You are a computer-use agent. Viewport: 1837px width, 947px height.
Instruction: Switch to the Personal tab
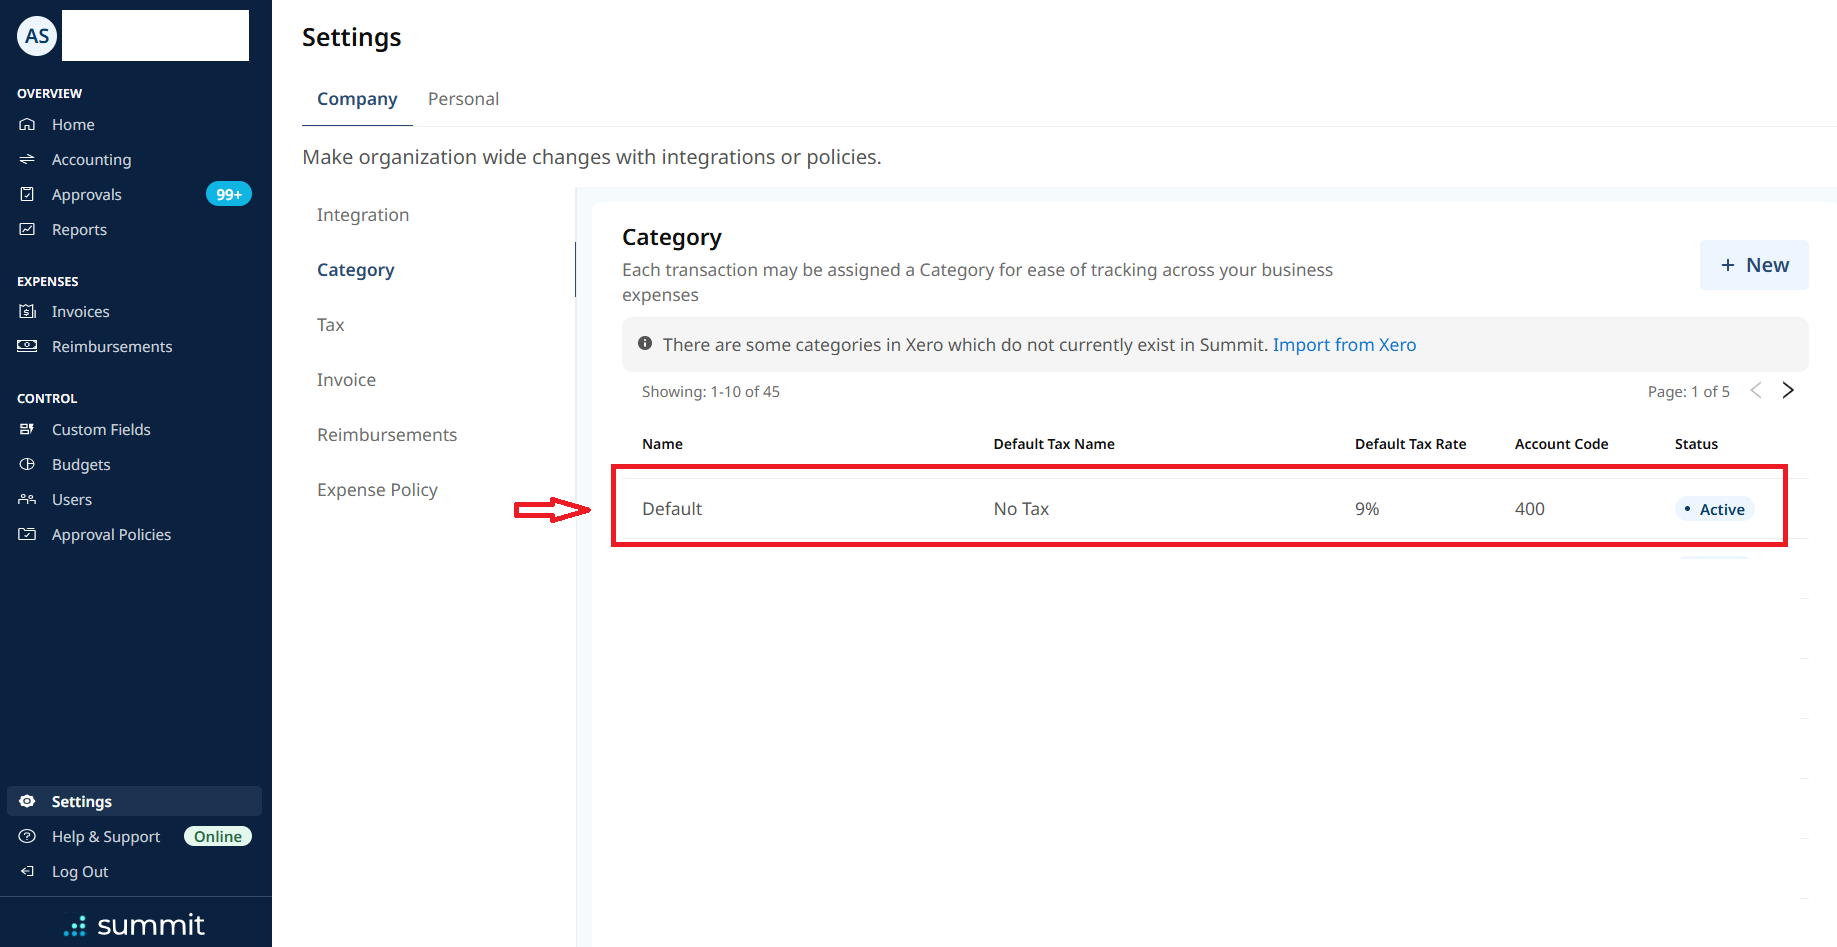point(463,99)
